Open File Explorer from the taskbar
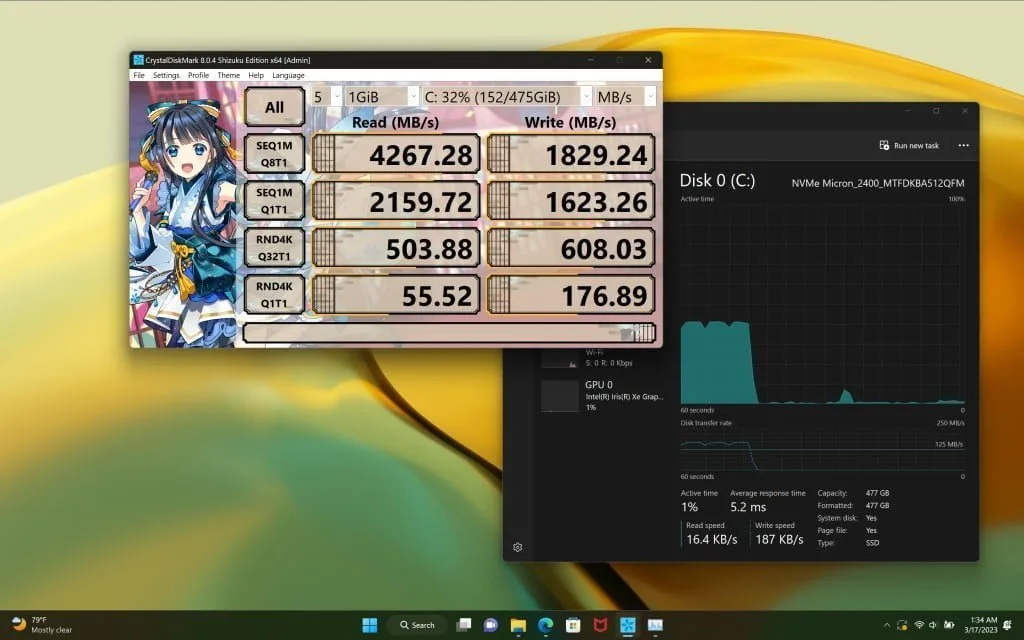Screen dimensions: 1024x640 518,625
